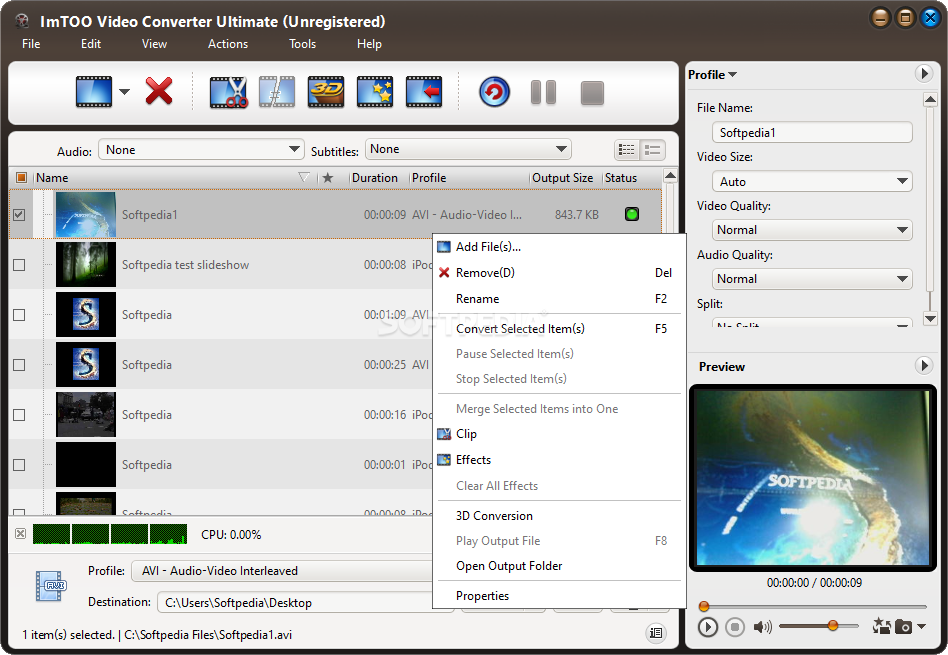Screen dimensions: 948x655
Task: Toggle the check-all box in the list header
Action: tap(21, 178)
